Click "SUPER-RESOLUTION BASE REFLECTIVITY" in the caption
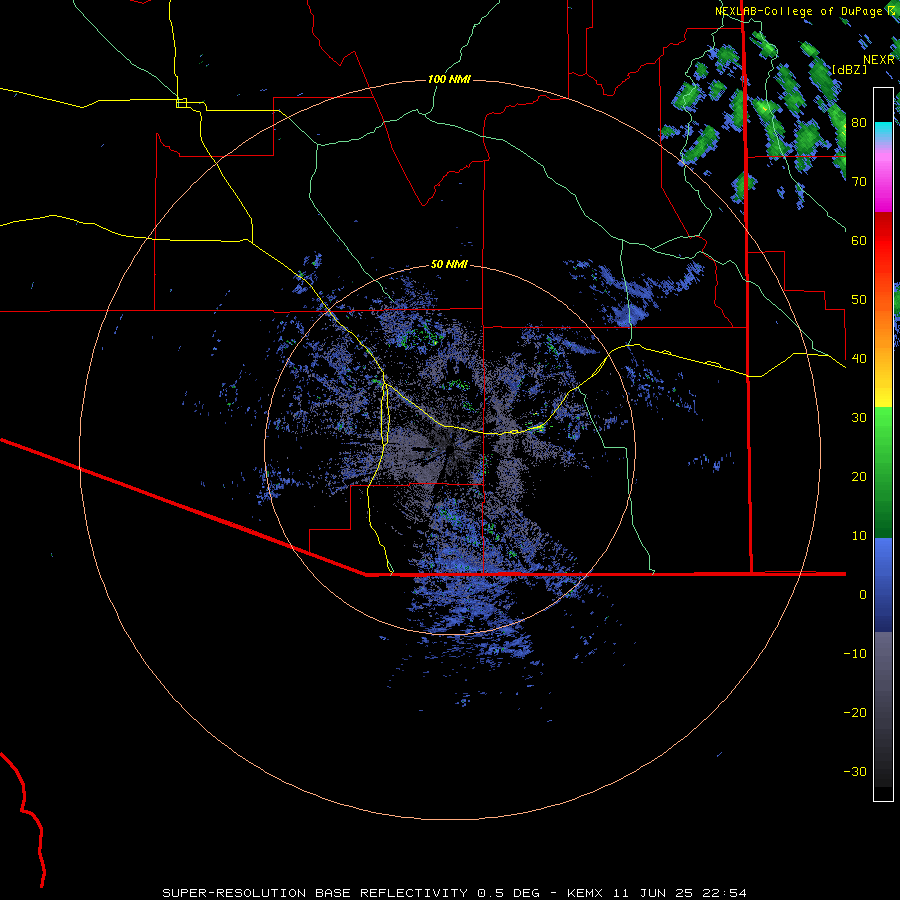This screenshot has width=900, height=900. pos(315,893)
